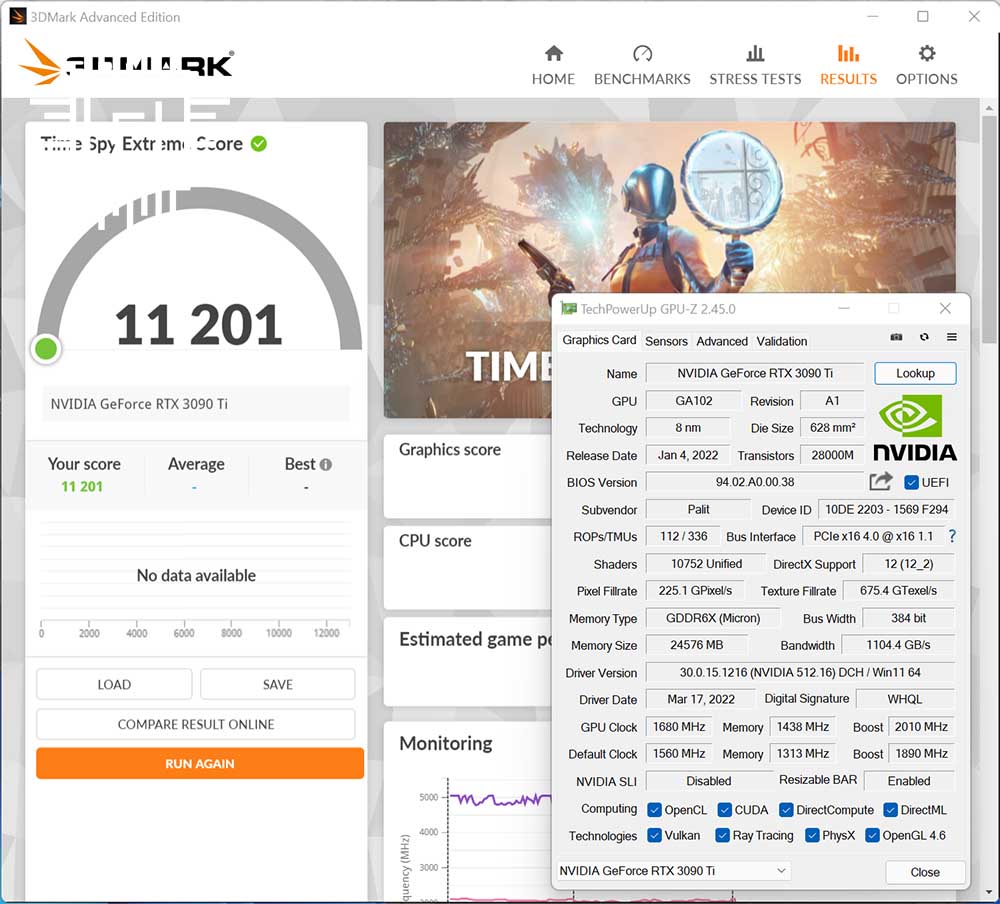Switch to the Graphics Card tab

(599, 340)
